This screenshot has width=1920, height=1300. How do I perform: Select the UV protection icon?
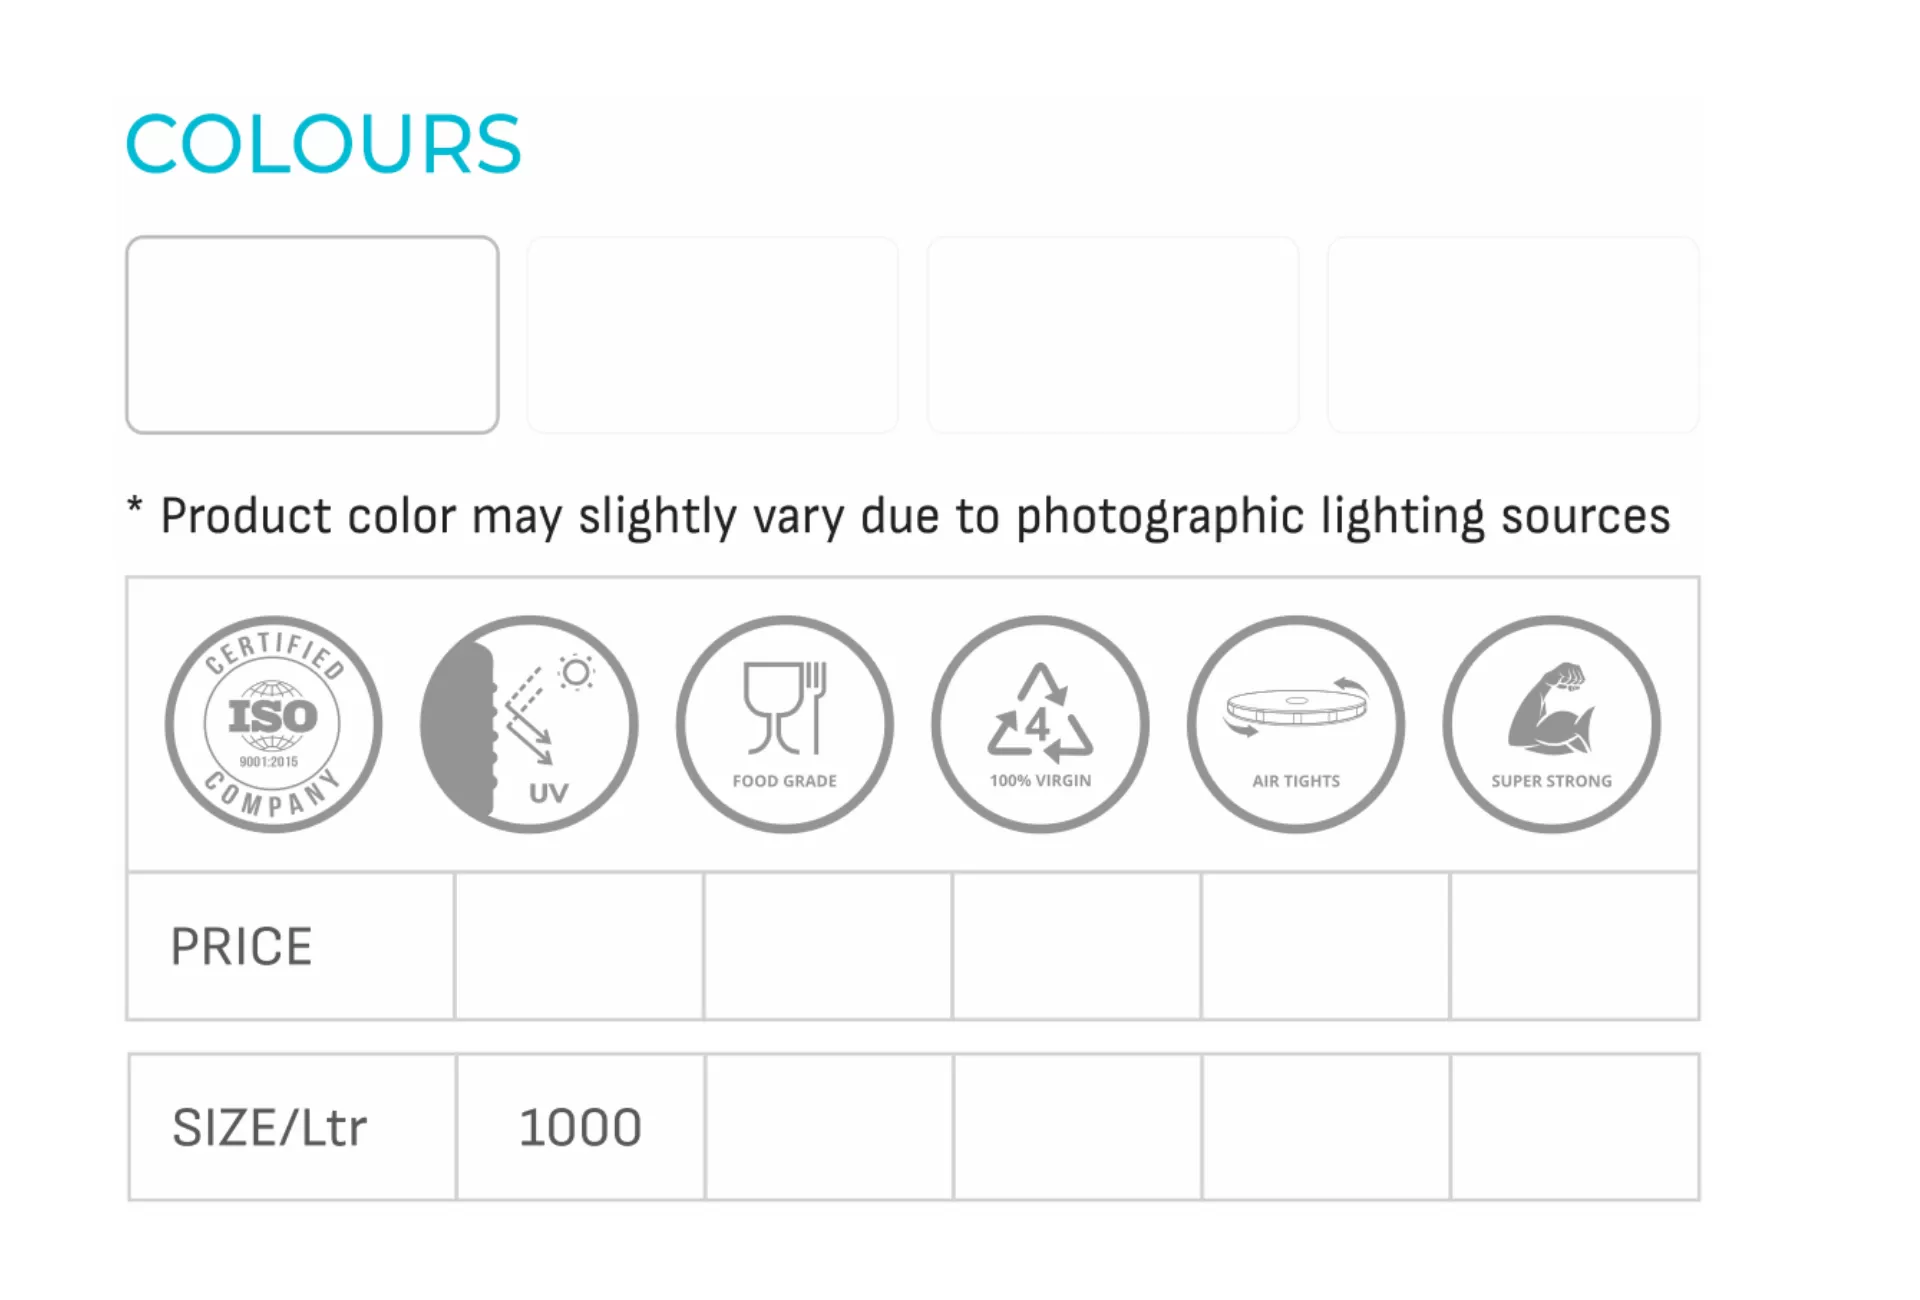click(x=529, y=724)
